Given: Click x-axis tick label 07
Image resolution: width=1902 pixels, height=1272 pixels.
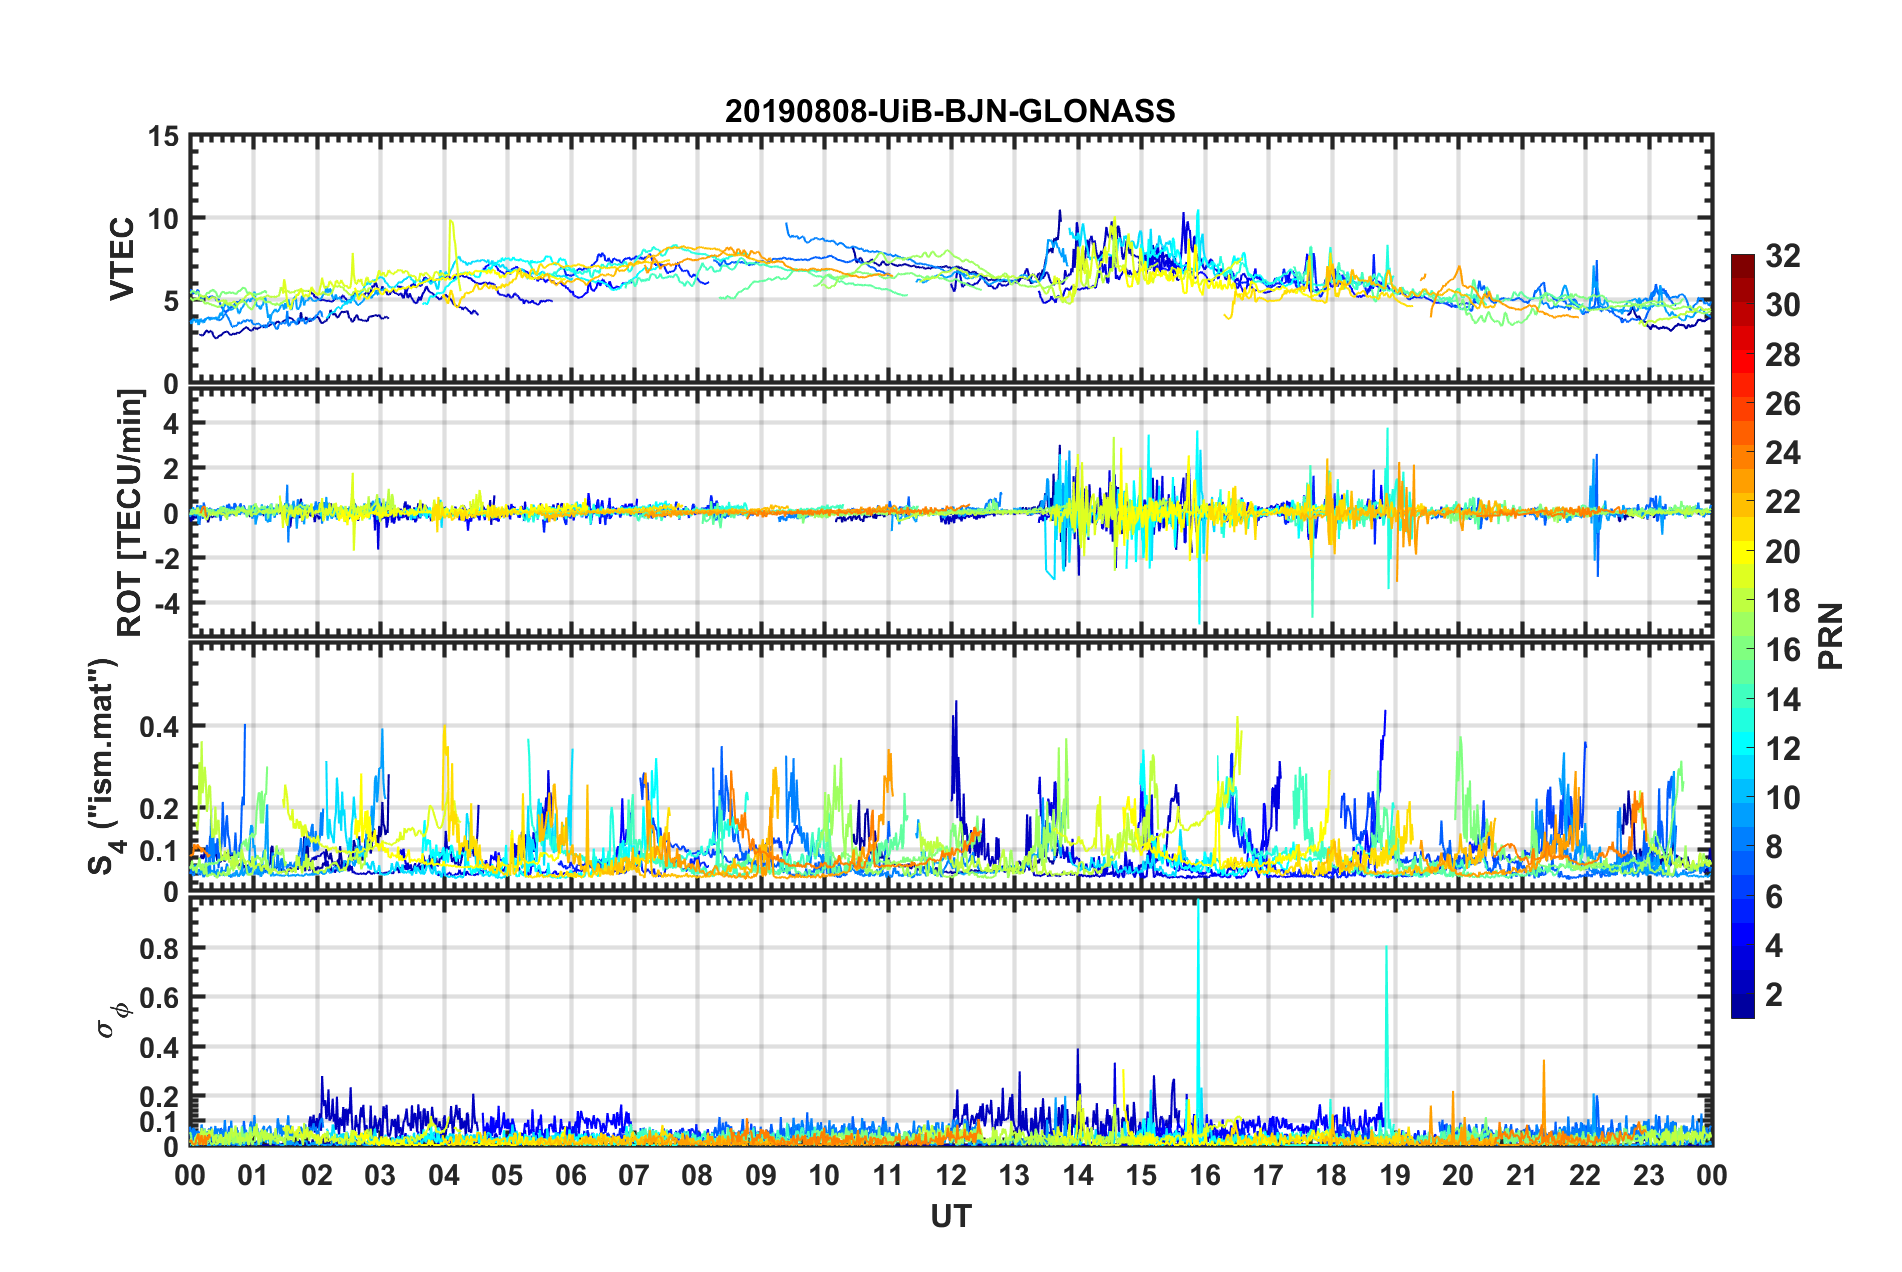Looking at the screenshot, I should [x=634, y=1176].
